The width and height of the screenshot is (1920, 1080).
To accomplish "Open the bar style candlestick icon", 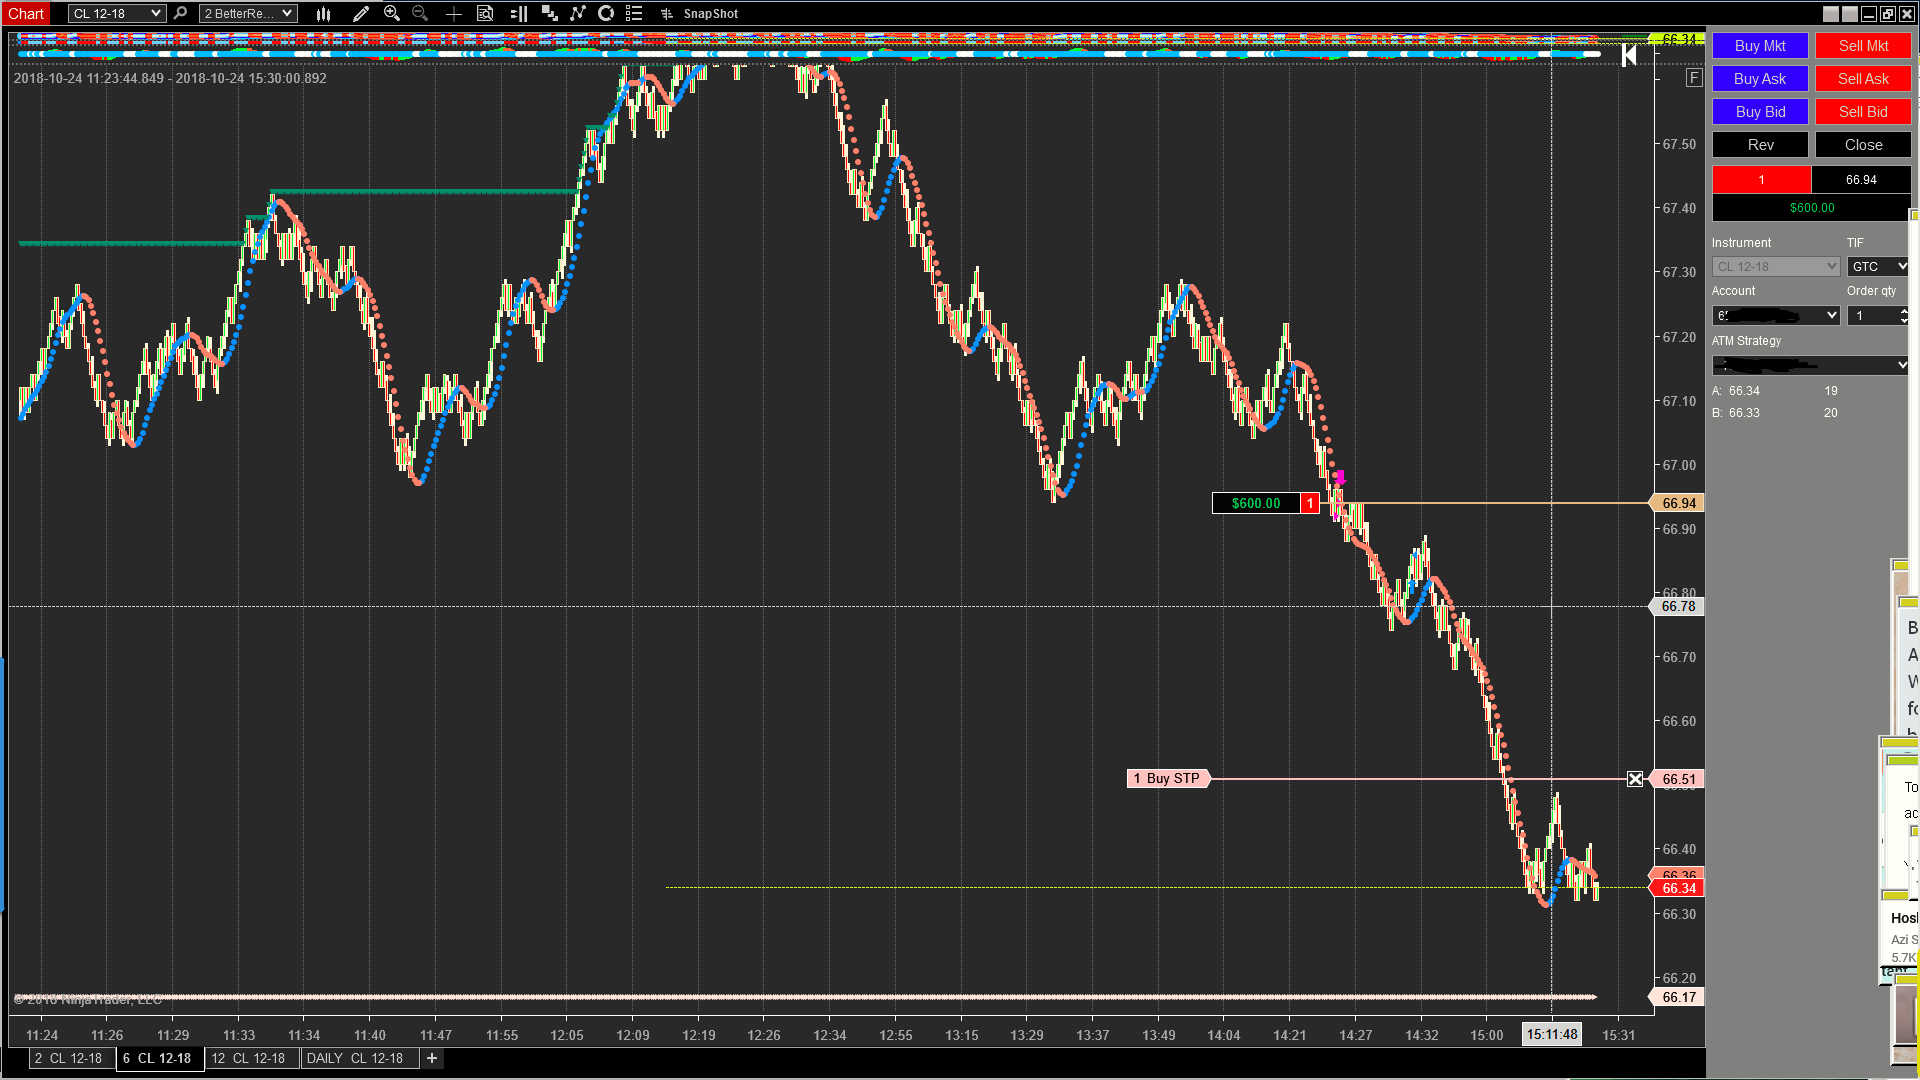I will pyautogui.click(x=323, y=14).
